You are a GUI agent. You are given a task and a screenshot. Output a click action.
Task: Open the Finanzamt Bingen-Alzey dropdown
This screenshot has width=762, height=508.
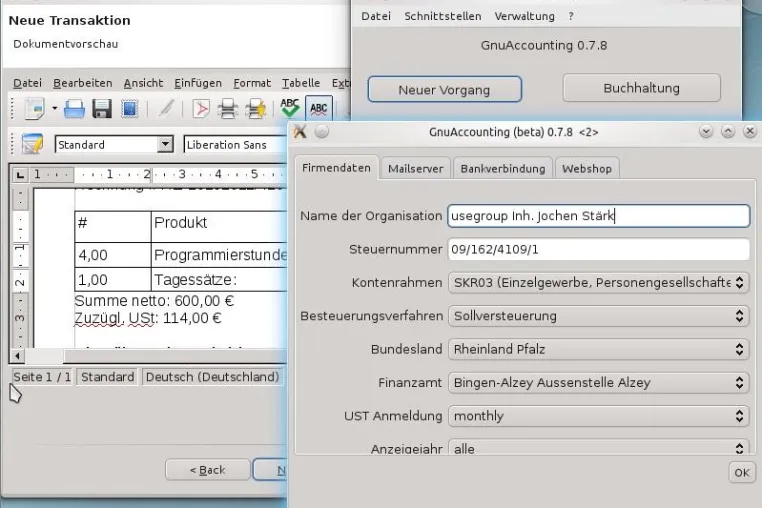599,383
